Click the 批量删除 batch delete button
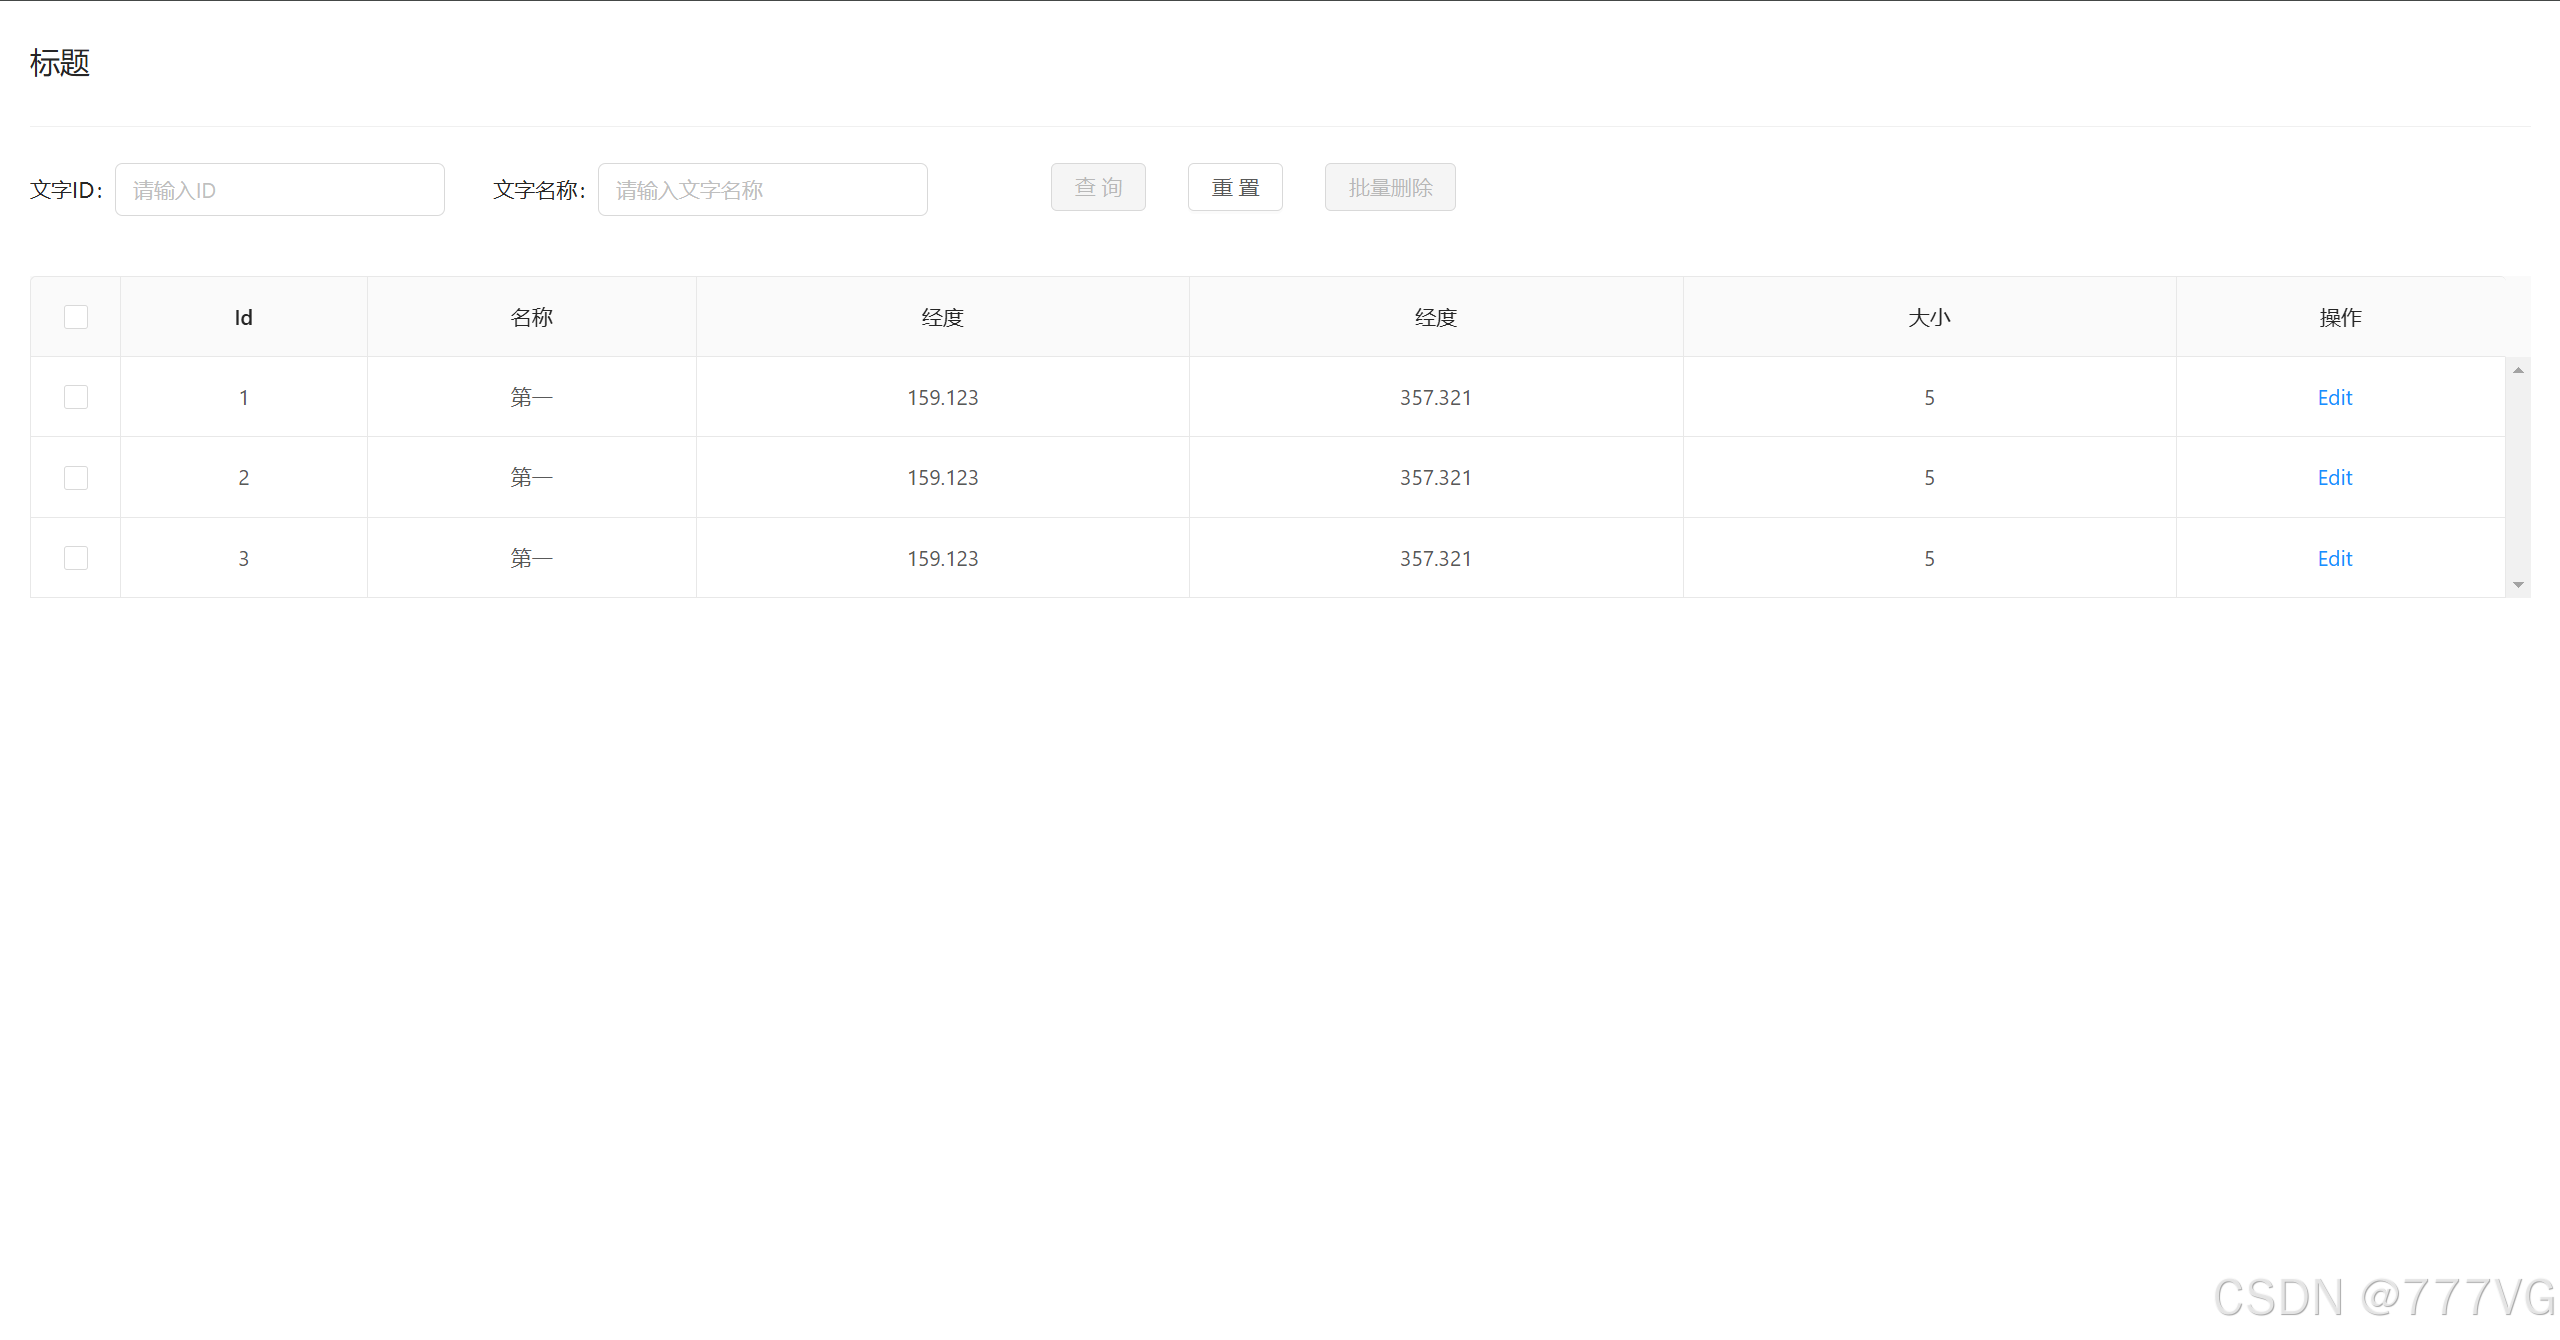Screen dimensions: 2560x1340 (x=1389, y=187)
